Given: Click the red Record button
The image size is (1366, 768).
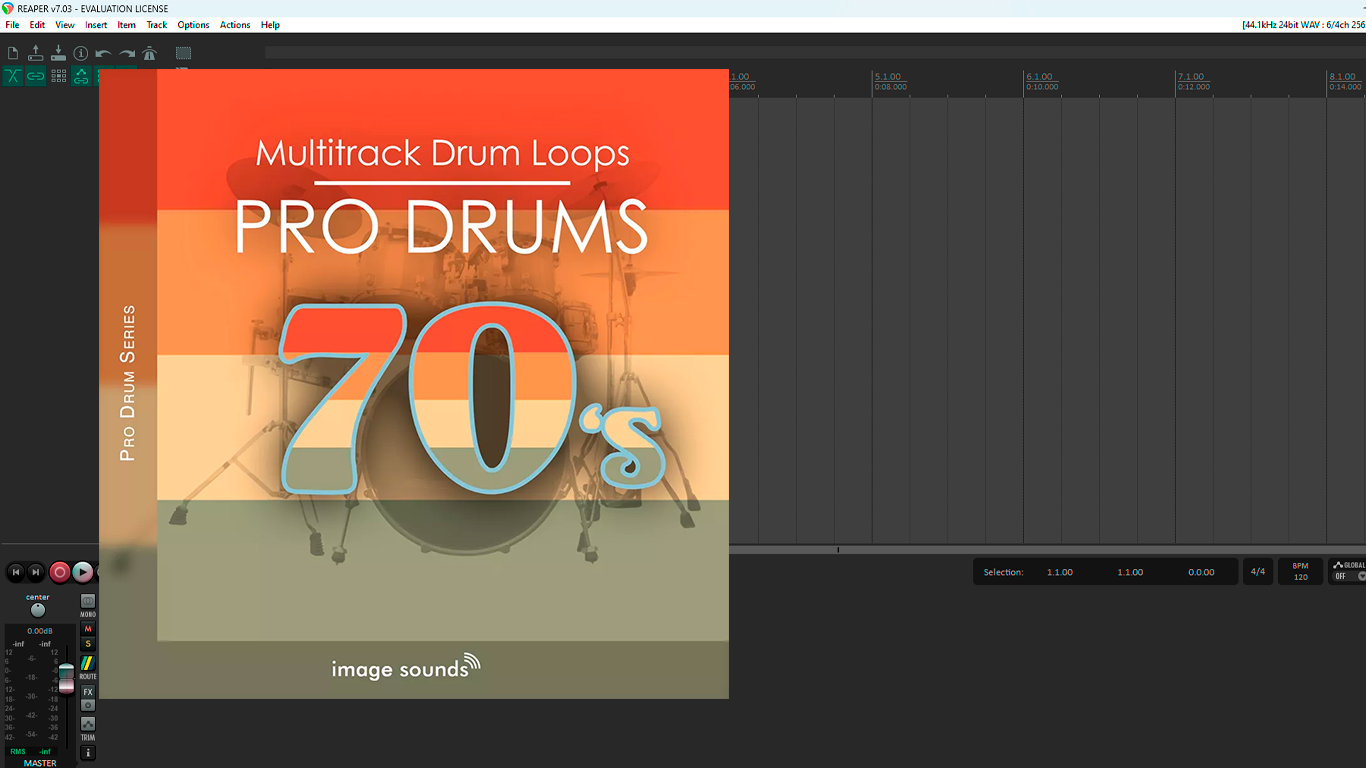Looking at the screenshot, I should point(59,572).
